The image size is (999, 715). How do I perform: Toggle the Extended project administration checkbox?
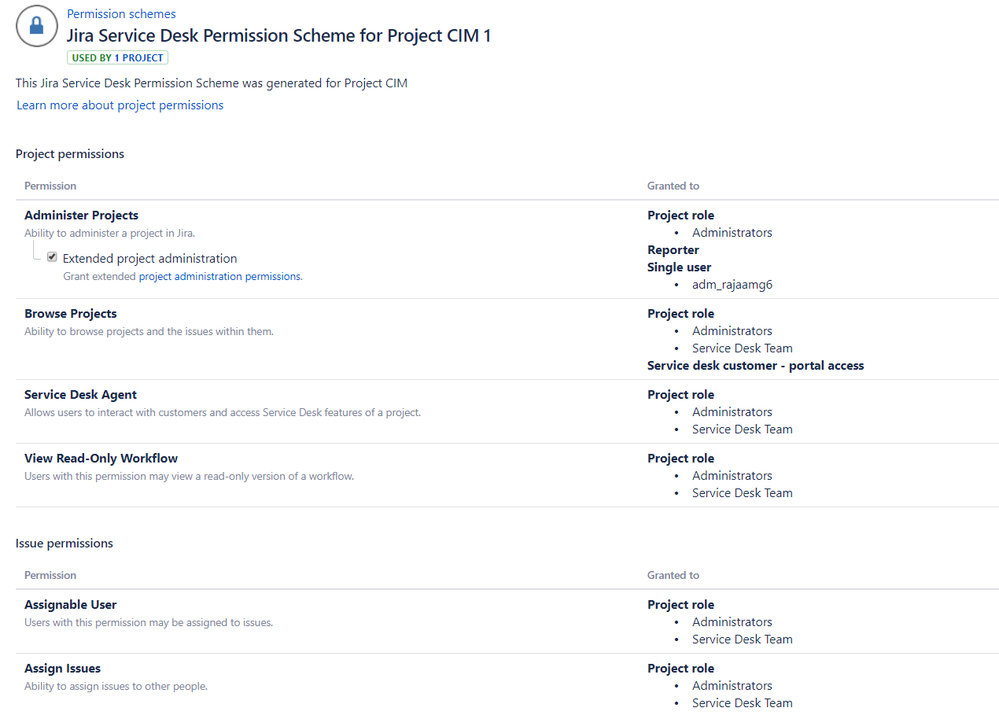pyautogui.click(x=52, y=257)
